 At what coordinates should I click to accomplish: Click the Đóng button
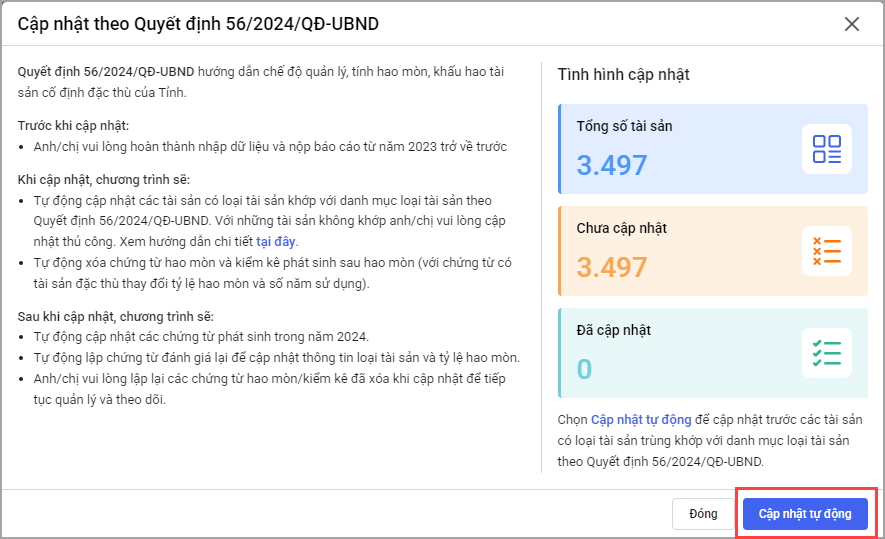tap(703, 514)
